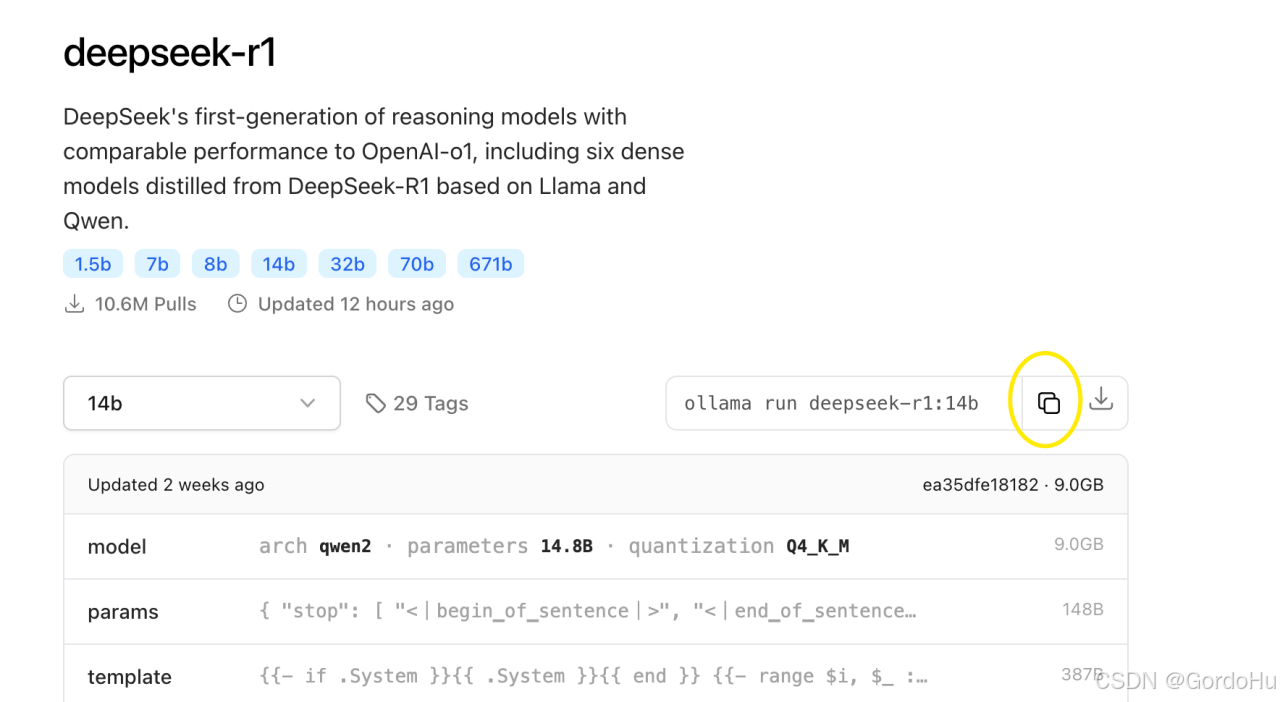Click the Updated 2 weeks ago text
Viewport: 1280px width, 702px height.
click(x=176, y=485)
